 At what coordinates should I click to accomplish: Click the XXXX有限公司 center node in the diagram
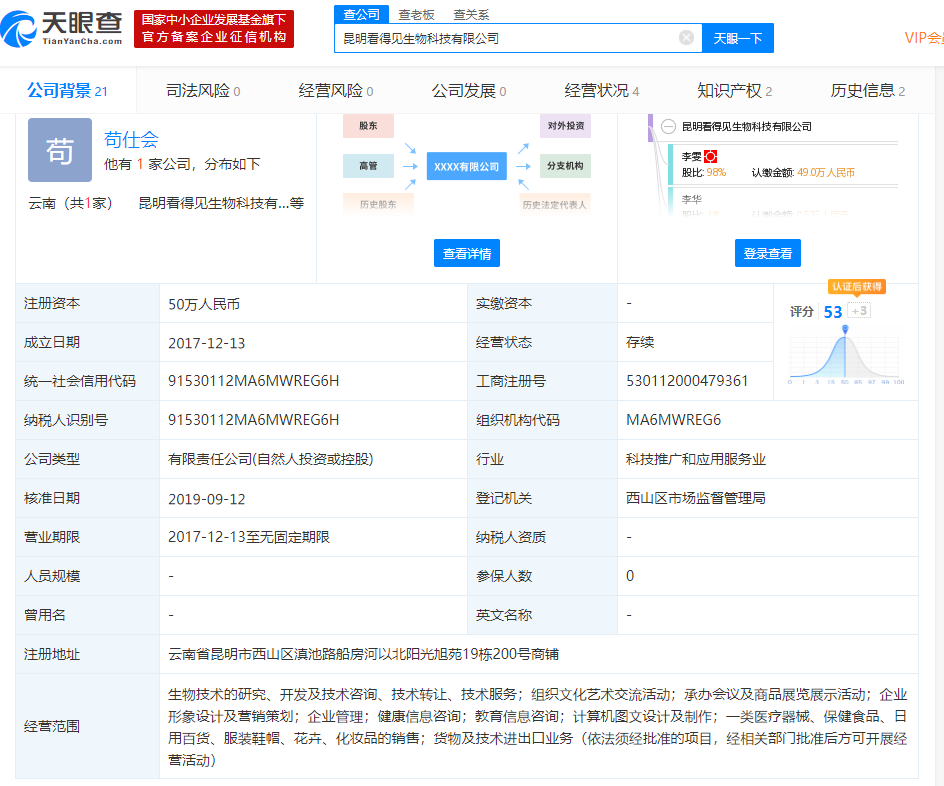coord(466,166)
